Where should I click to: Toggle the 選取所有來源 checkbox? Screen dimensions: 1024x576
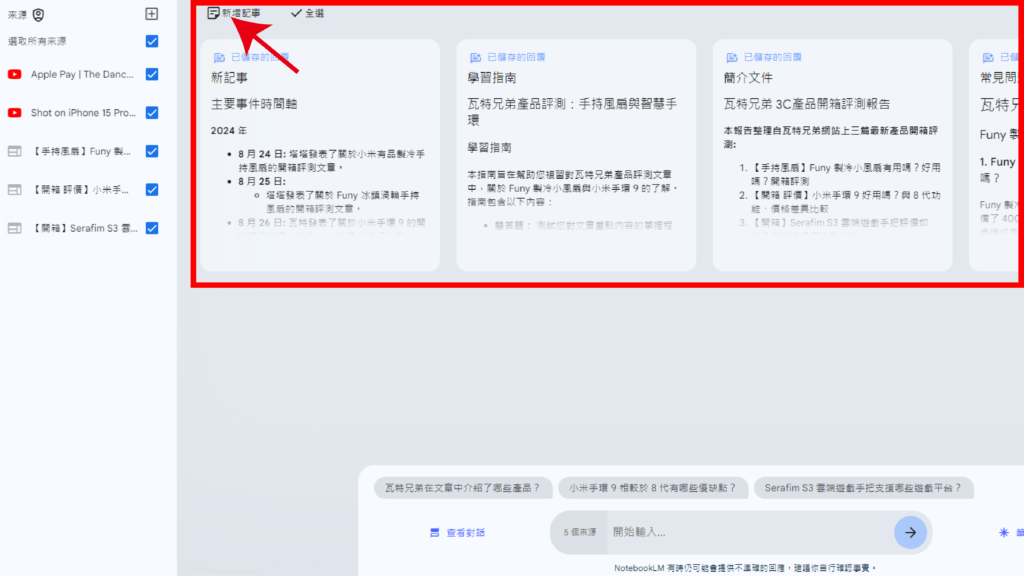point(152,41)
